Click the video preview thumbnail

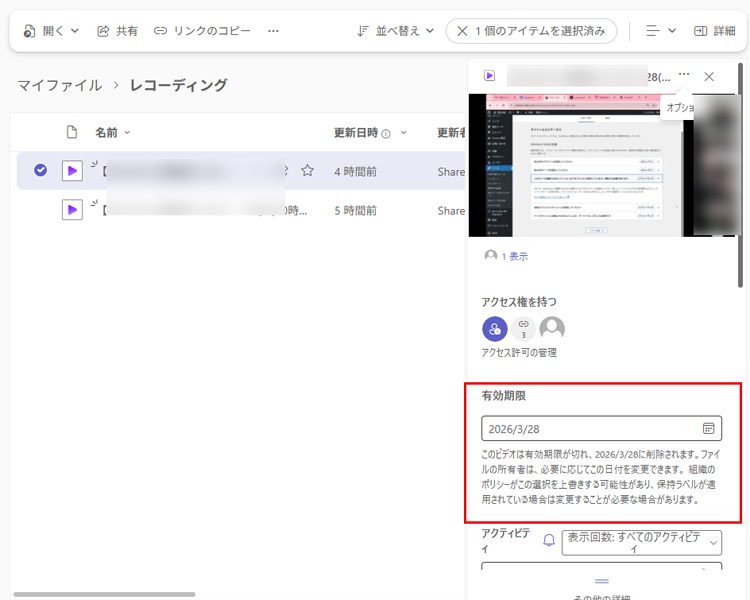tap(602, 165)
